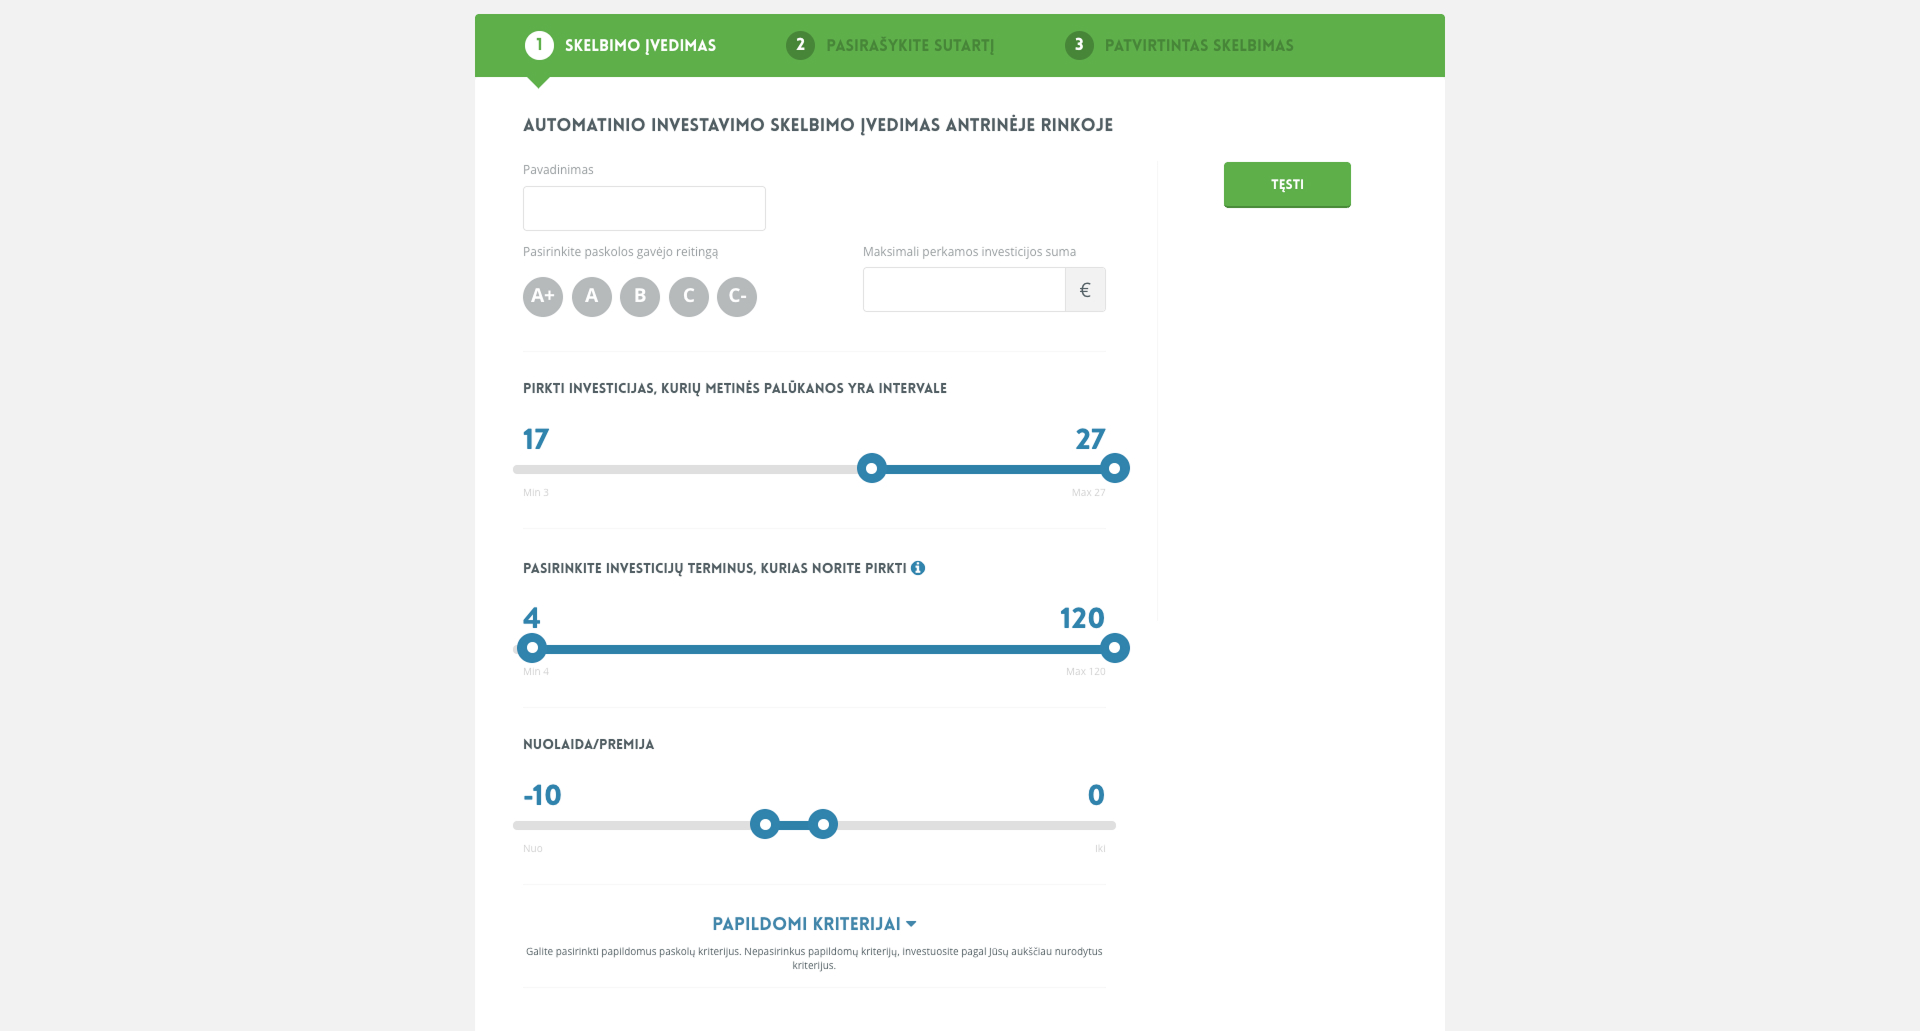Screen dimensions: 1920x1031
Task: Click step 2 numbered circle icon
Action: click(800, 45)
